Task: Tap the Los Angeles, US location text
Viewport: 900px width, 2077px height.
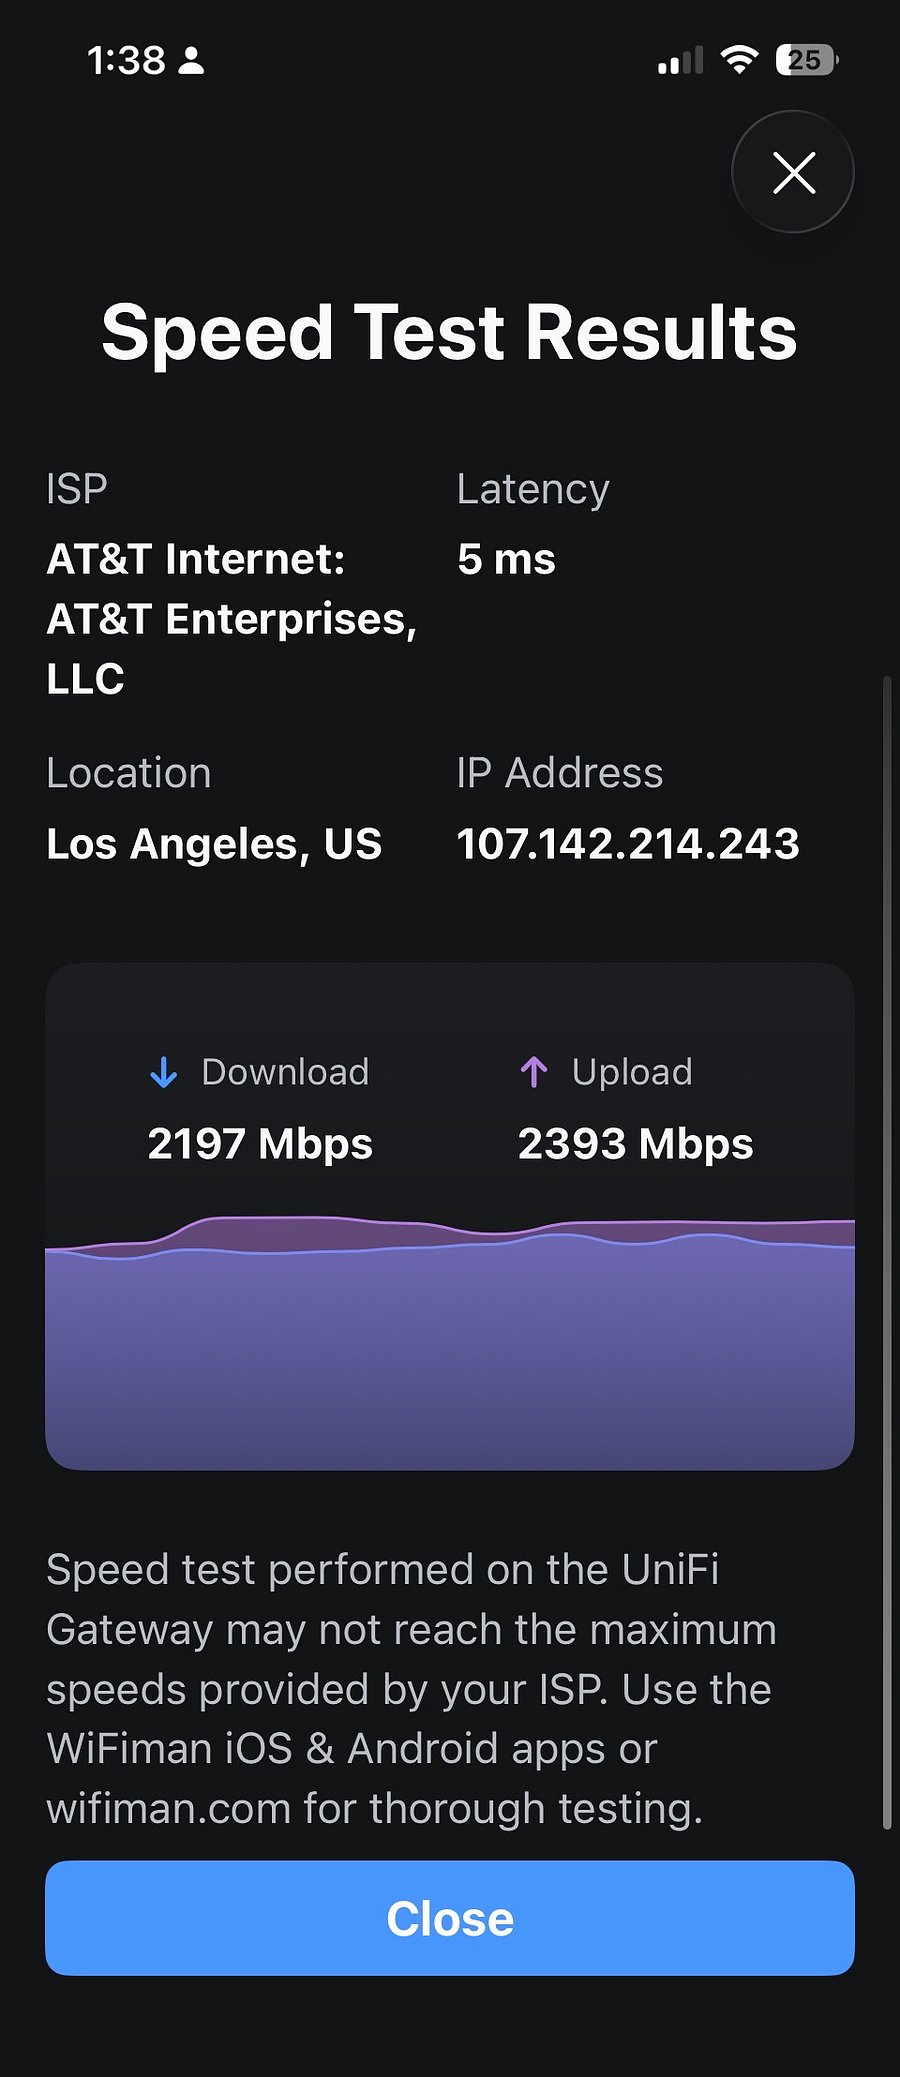Action: tap(214, 844)
